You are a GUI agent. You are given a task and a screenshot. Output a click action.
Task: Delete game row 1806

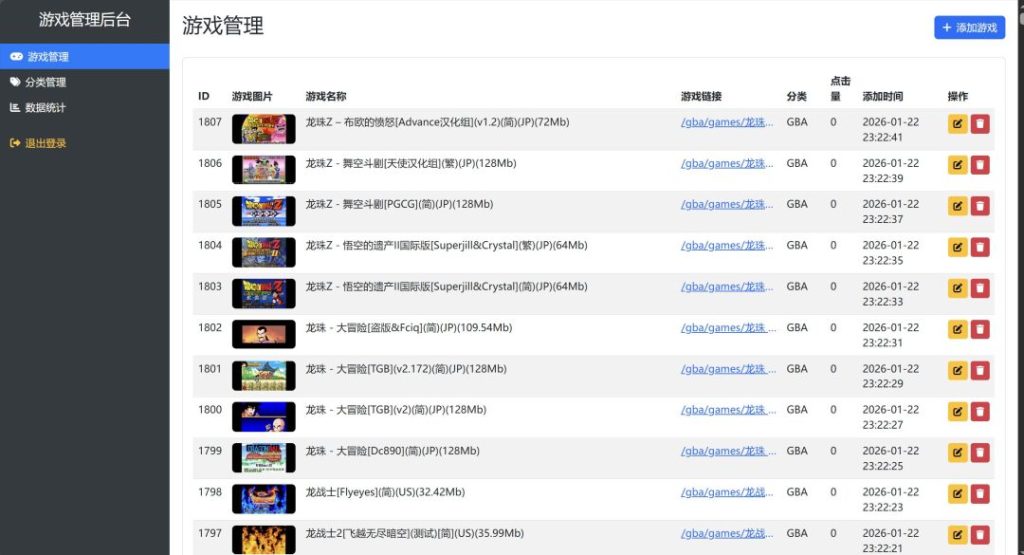[x=980, y=165]
